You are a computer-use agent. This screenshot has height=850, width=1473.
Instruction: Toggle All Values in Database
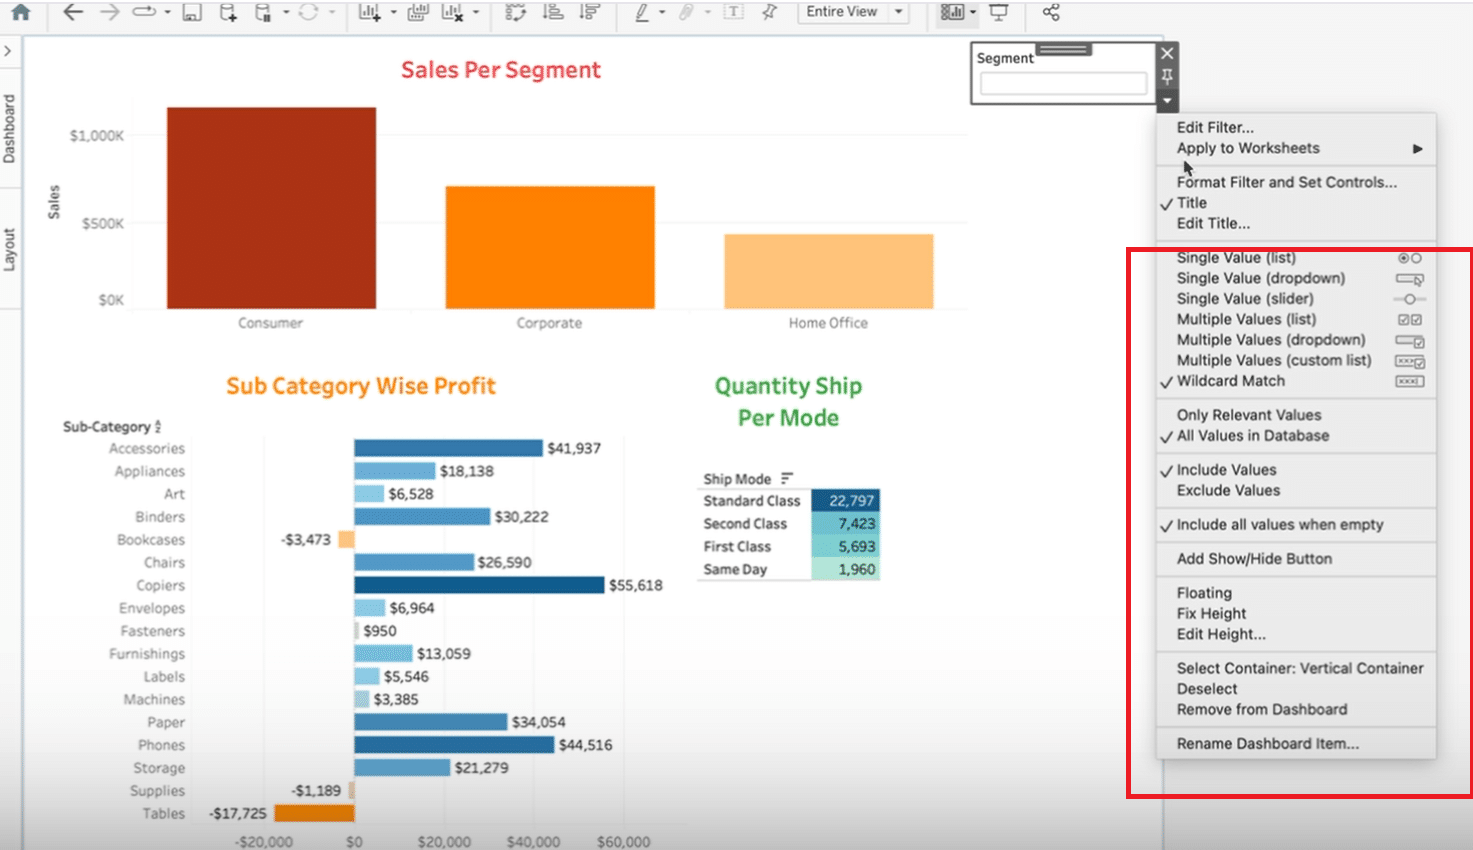pyautogui.click(x=1253, y=436)
